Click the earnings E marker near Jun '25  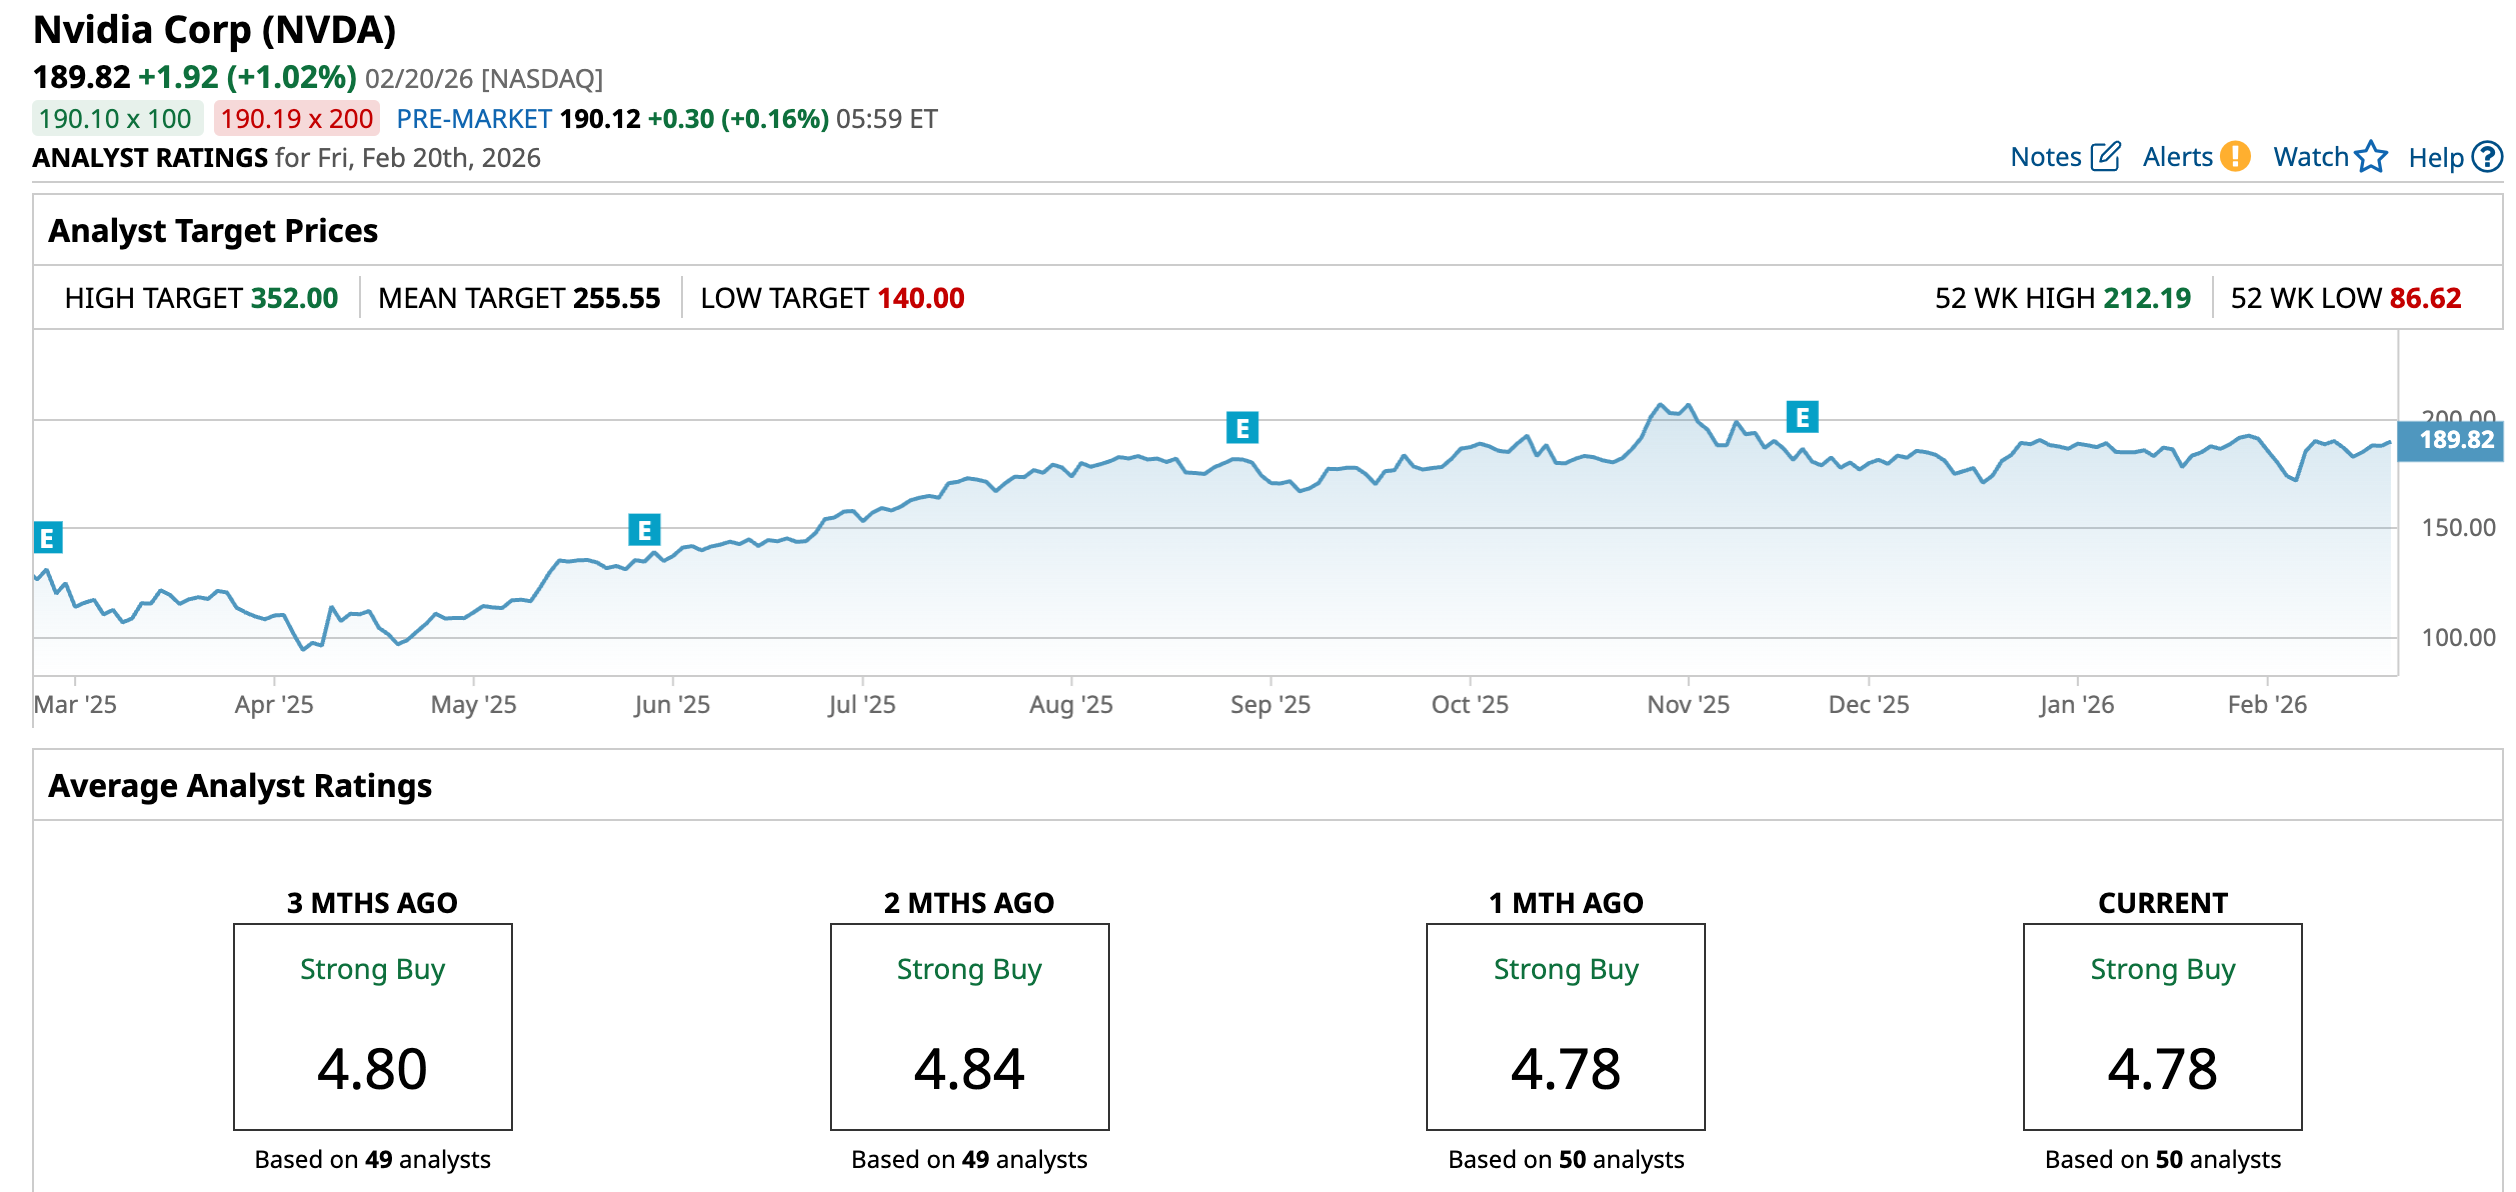click(x=644, y=529)
